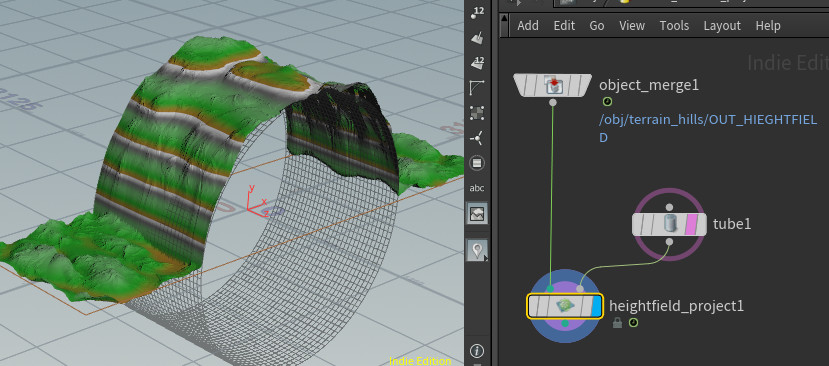Viewport: 829px width, 366px height.
Task: Click the output connector below tube1
Action: tap(669, 242)
